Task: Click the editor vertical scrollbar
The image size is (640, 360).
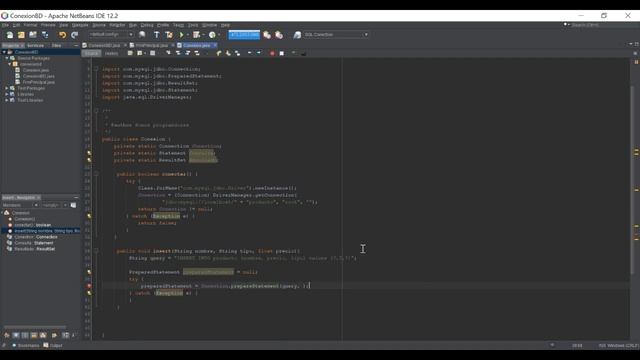Action: coord(631,180)
